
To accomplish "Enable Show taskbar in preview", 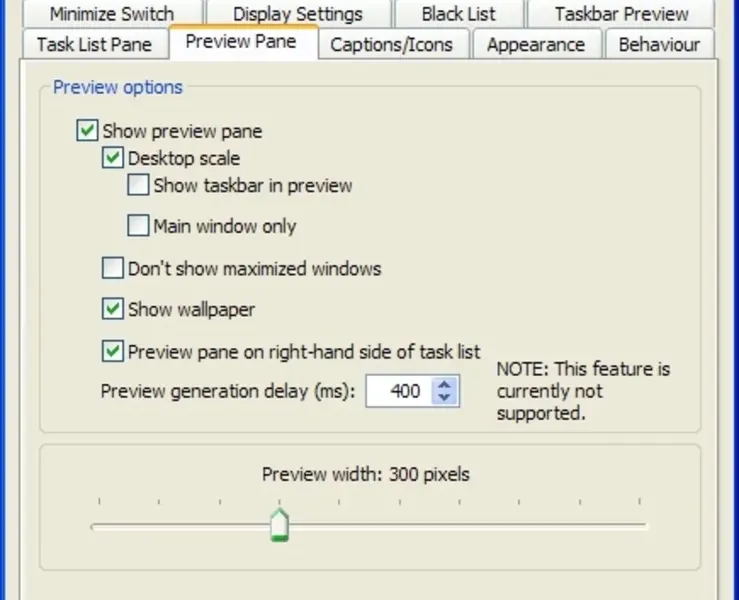I will coord(138,185).
